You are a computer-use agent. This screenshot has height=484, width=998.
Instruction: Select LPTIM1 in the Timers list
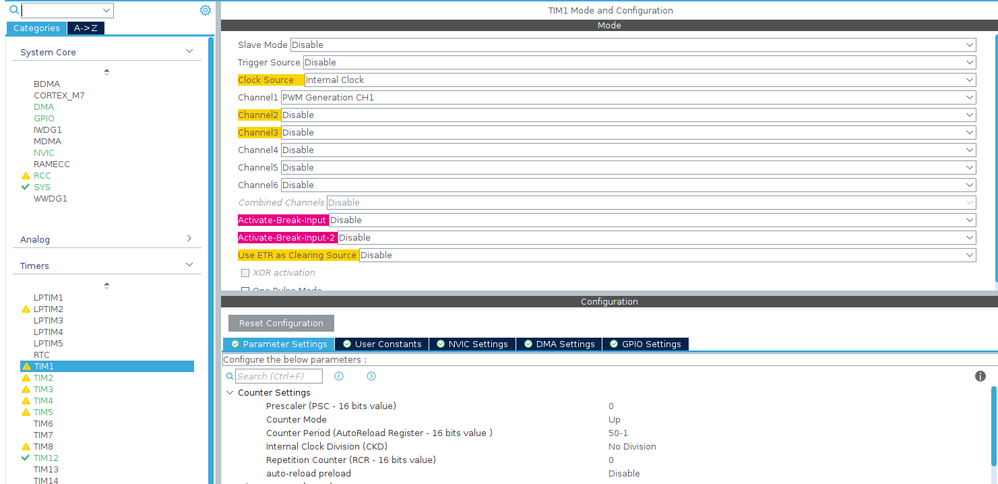click(x=48, y=297)
